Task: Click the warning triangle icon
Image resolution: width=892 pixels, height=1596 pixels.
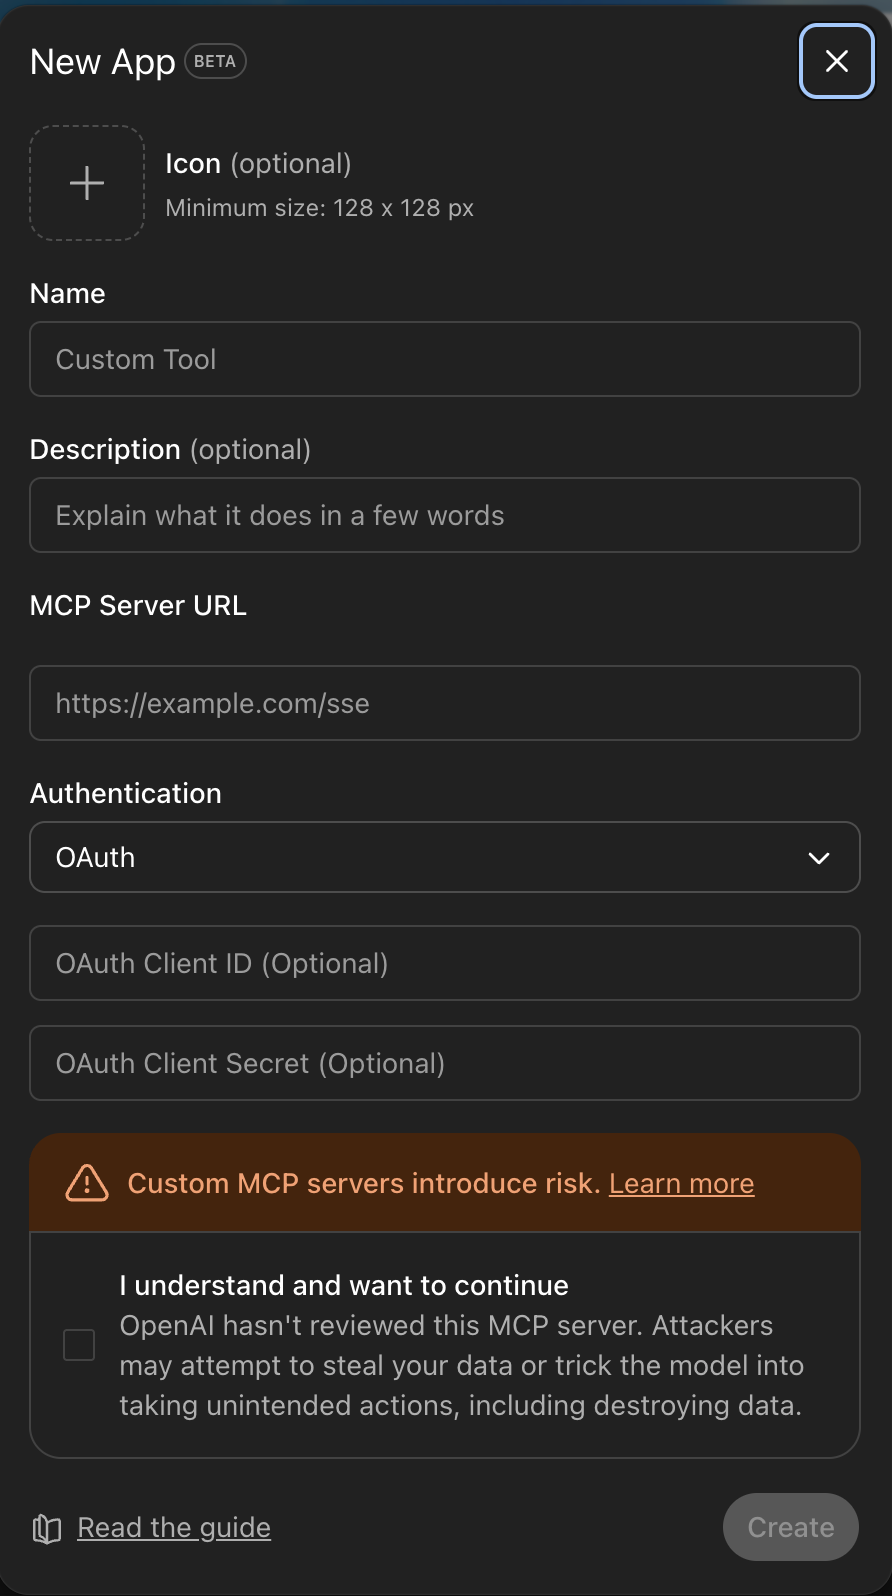Action: [x=87, y=1183]
